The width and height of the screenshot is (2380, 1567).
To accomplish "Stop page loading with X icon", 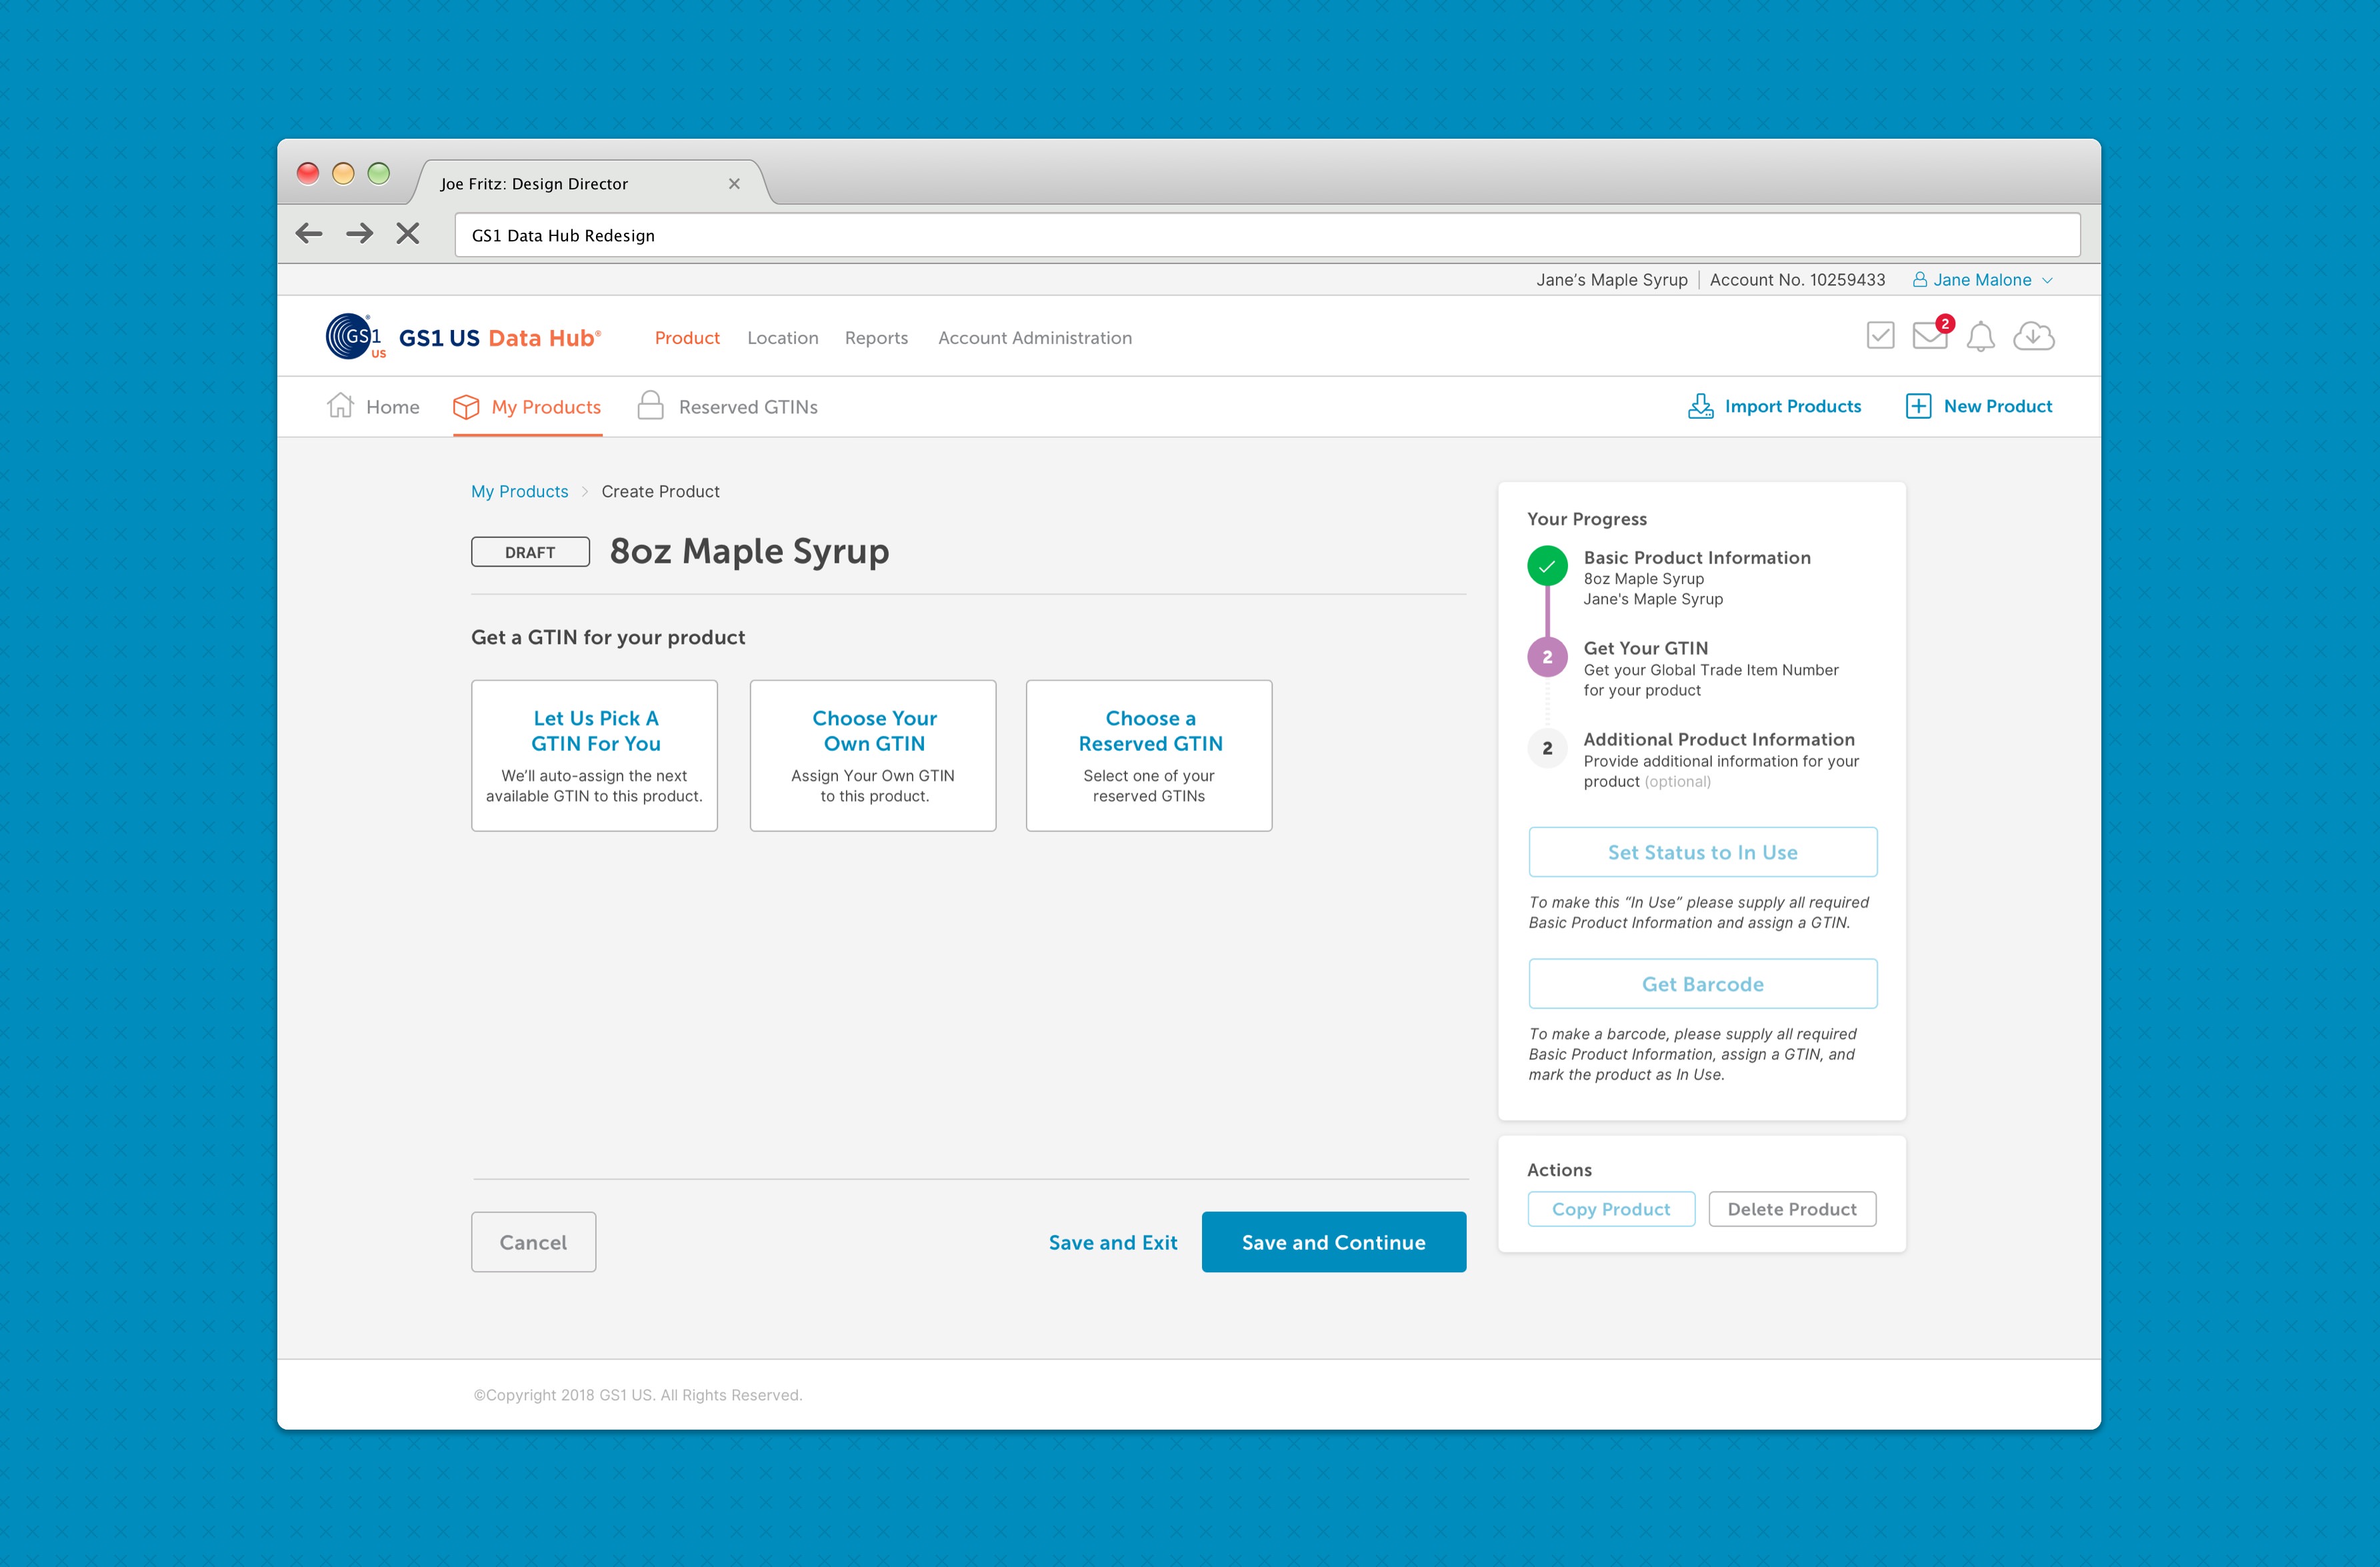I will point(408,233).
